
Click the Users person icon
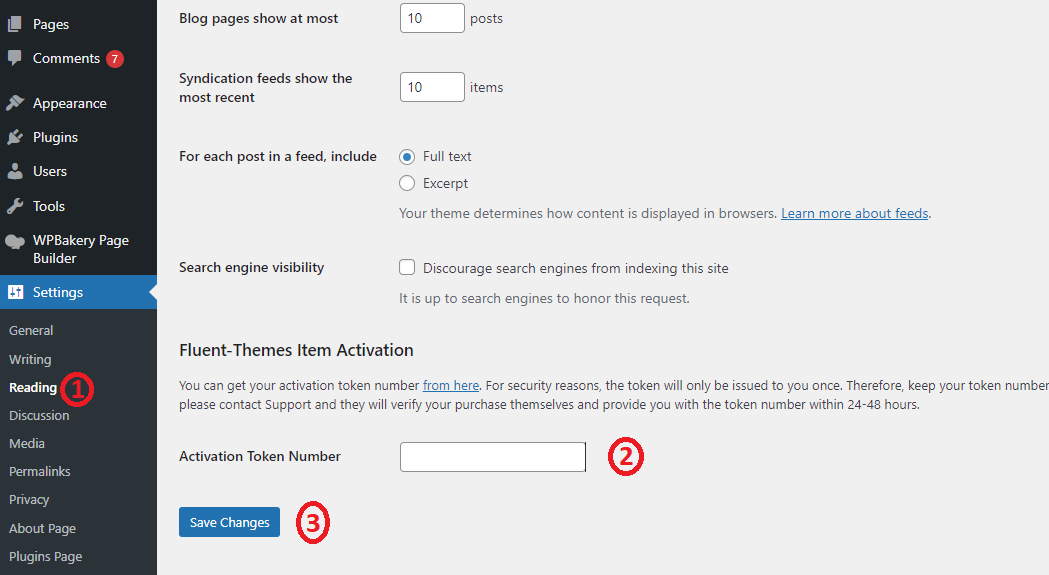click(15, 171)
